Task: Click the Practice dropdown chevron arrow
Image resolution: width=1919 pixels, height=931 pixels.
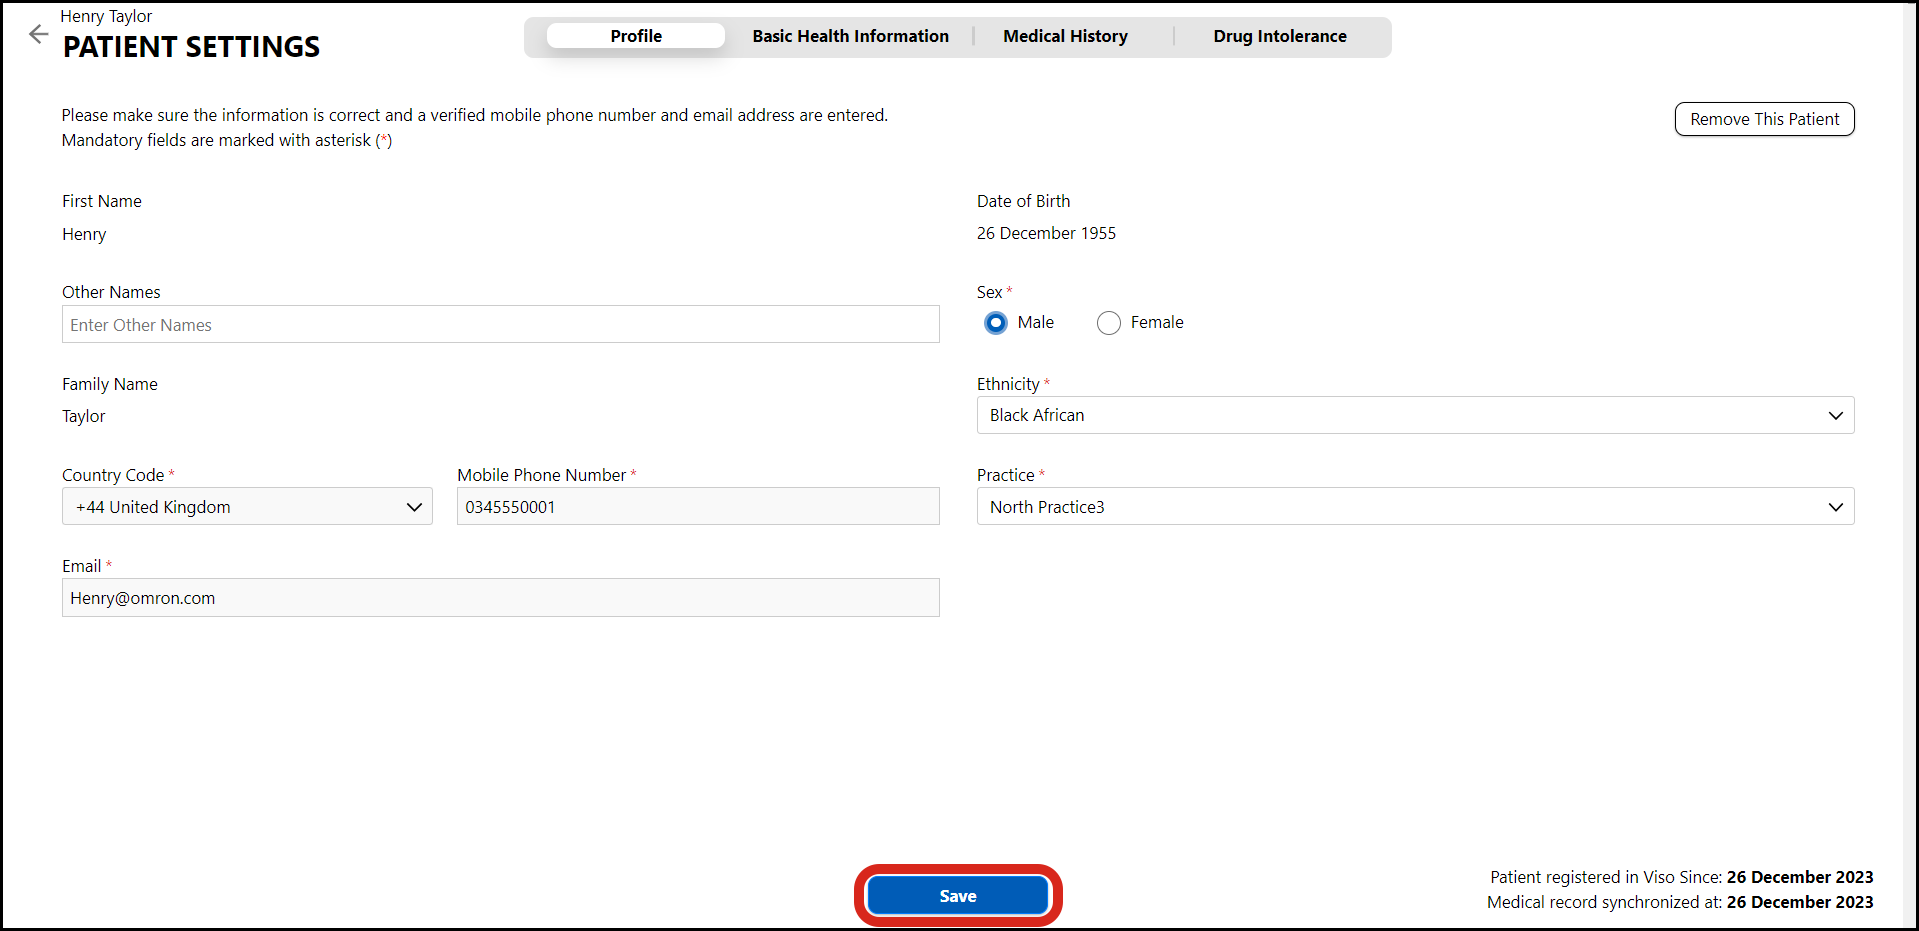Action: coord(1835,507)
